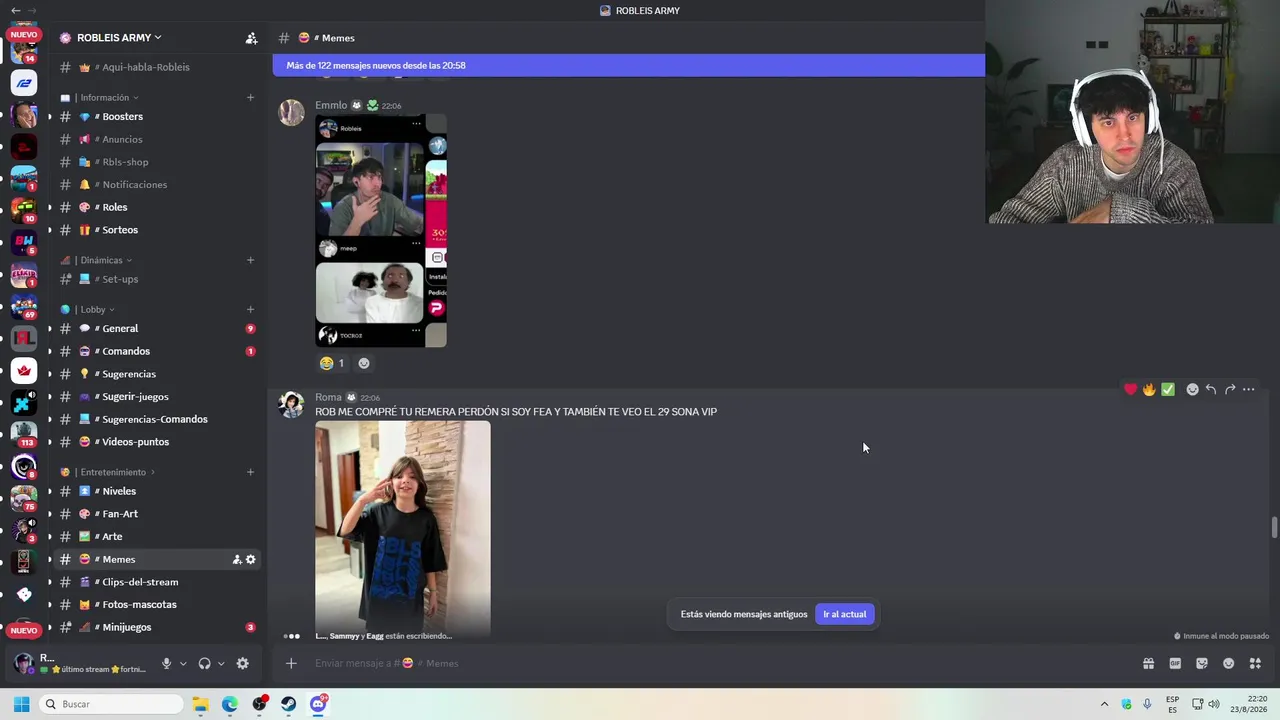Open the Aquí-habla-Robleis channel

(155, 67)
